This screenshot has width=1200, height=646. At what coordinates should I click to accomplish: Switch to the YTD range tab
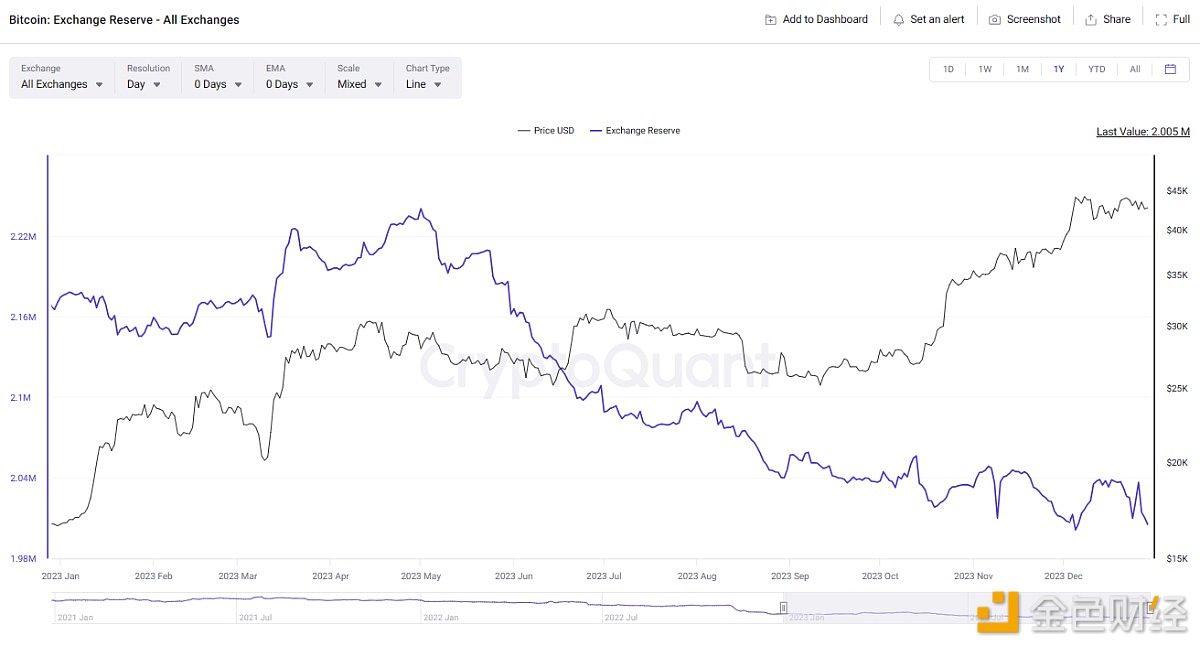1096,69
